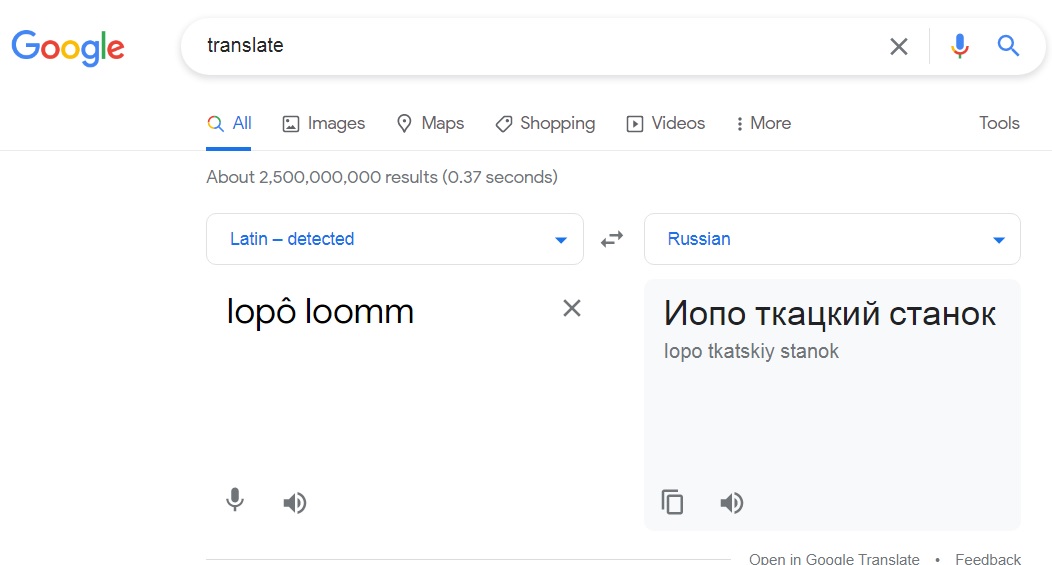Open in Google Translate link
This screenshot has width=1052, height=565.
click(x=834, y=559)
